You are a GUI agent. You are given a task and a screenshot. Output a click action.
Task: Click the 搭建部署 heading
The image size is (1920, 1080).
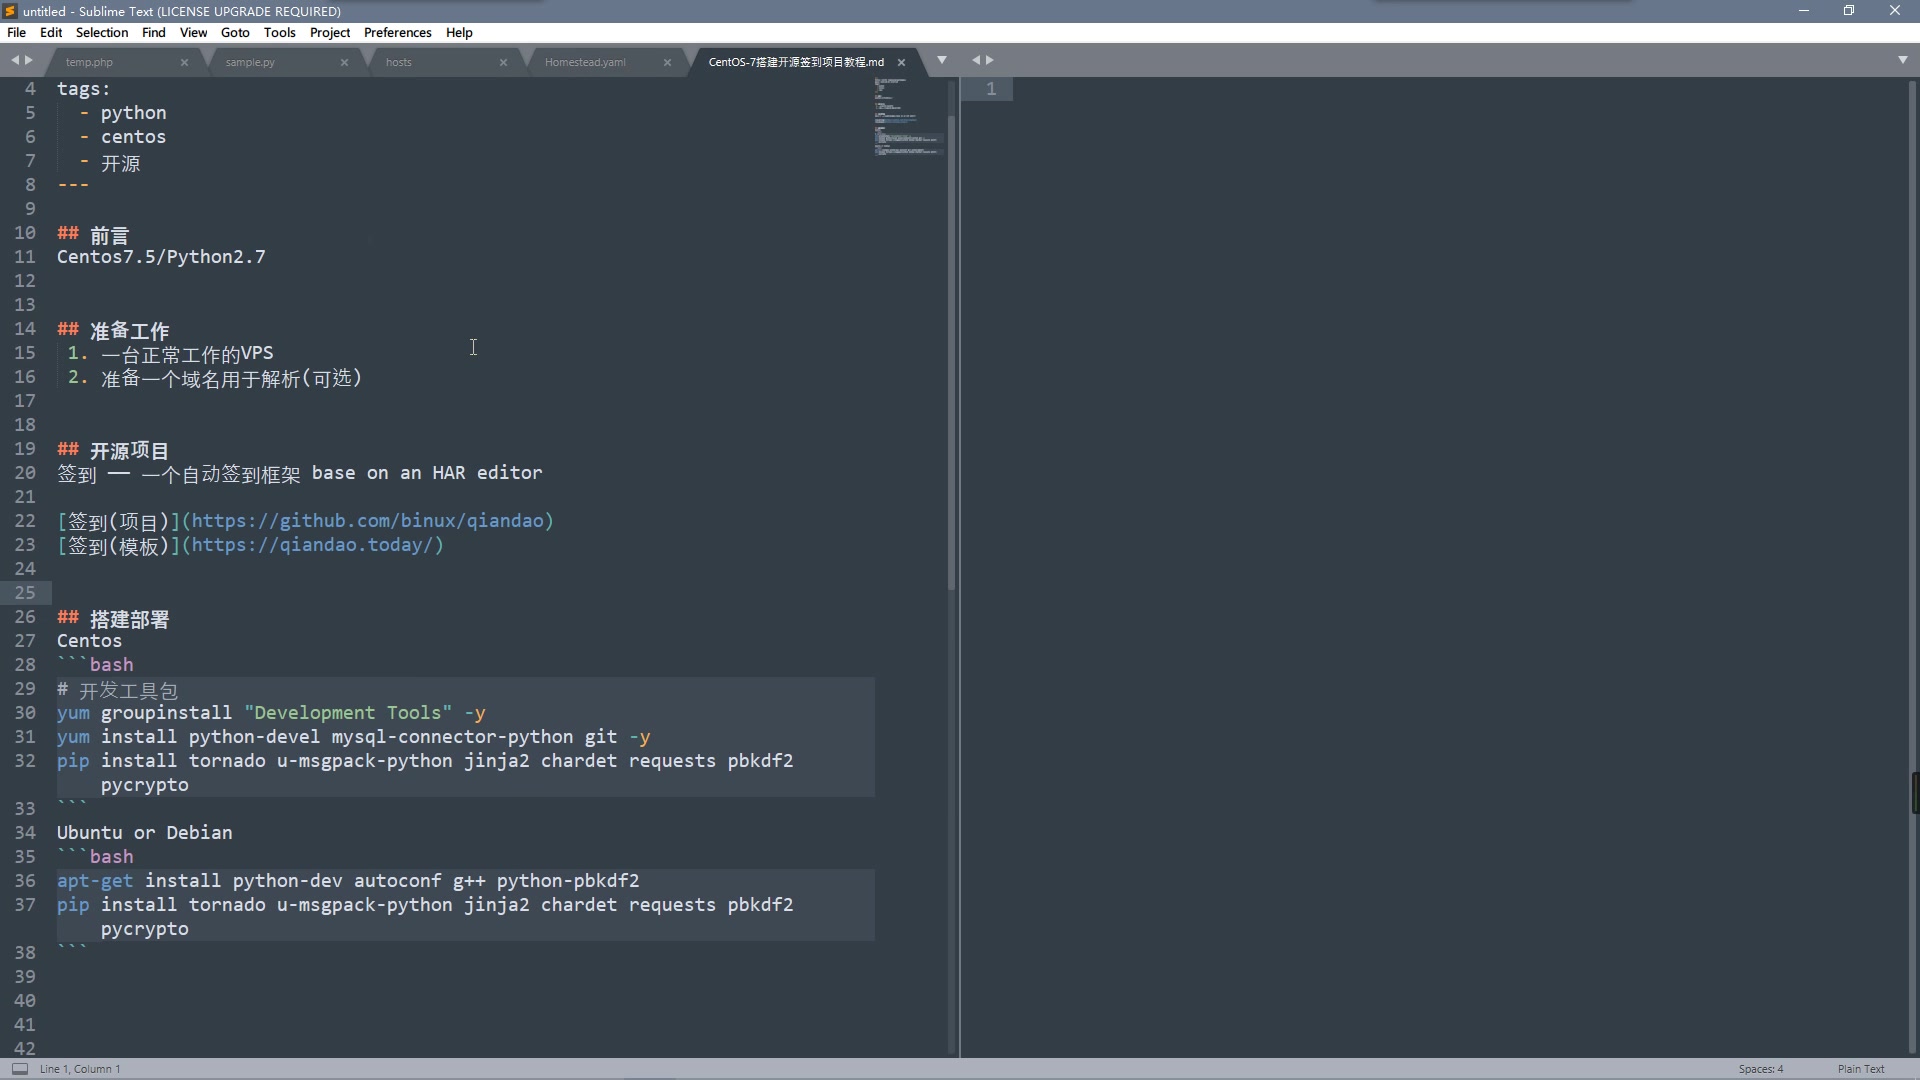click(x=129, y=618)
